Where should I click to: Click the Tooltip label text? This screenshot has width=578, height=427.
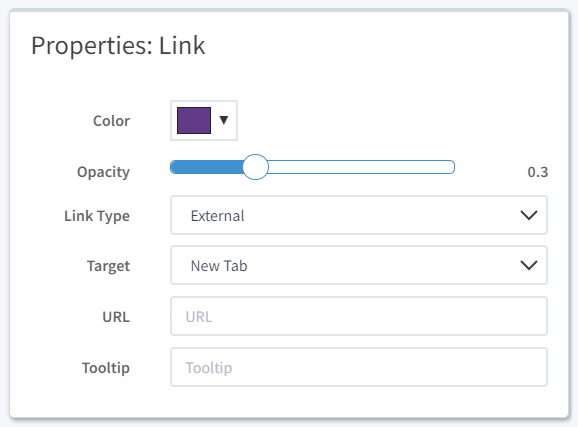tap(106, 368)
